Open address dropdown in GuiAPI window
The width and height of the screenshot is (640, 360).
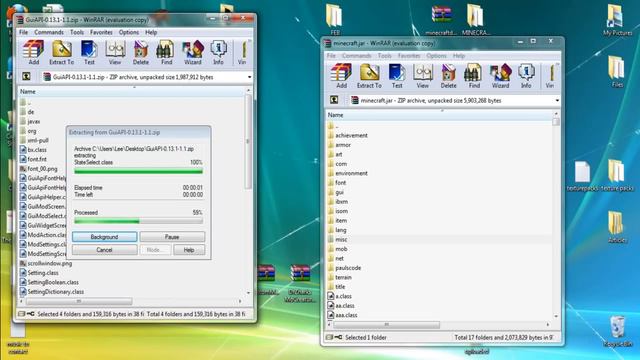point(249,77)
